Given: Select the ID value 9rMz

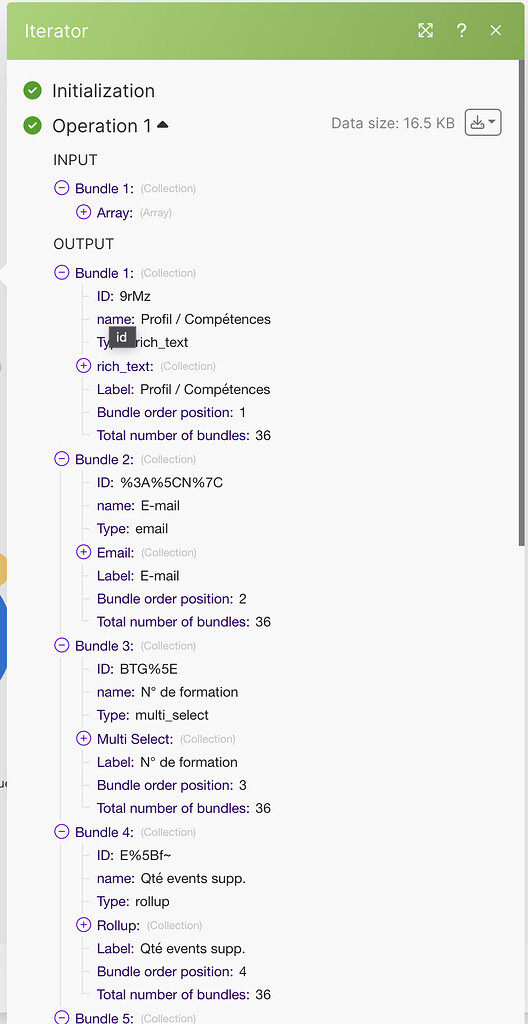Looking at the screenshot, I should [x=135, y=296].
